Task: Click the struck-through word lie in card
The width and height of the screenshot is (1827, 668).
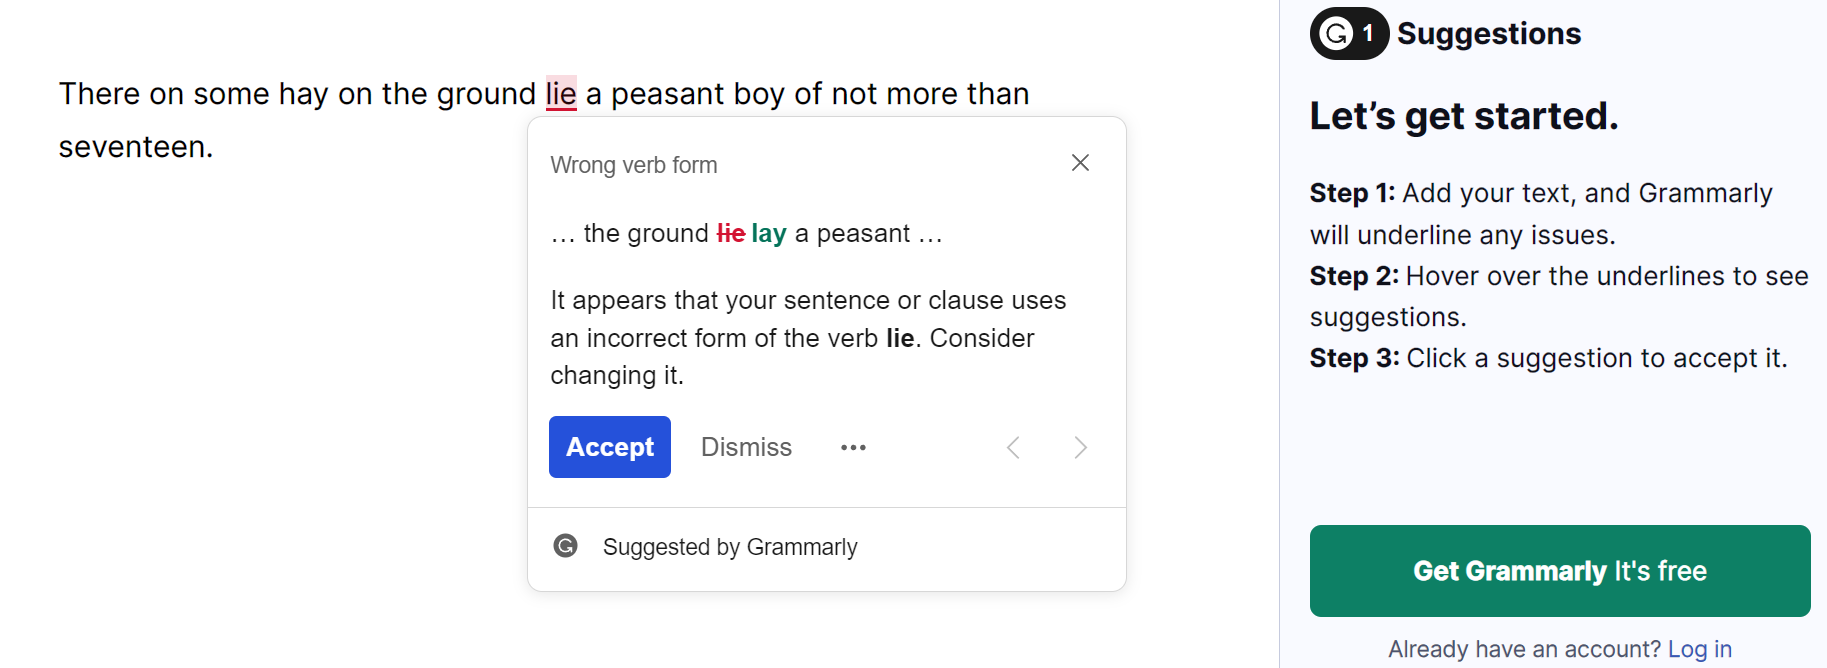Action: tap(731, 233)
